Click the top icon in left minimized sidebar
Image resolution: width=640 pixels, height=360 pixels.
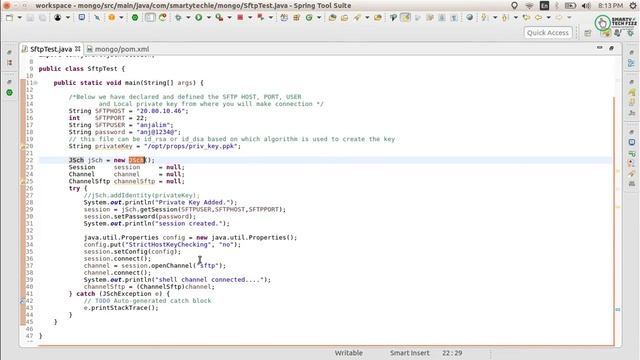coord(9,52)
